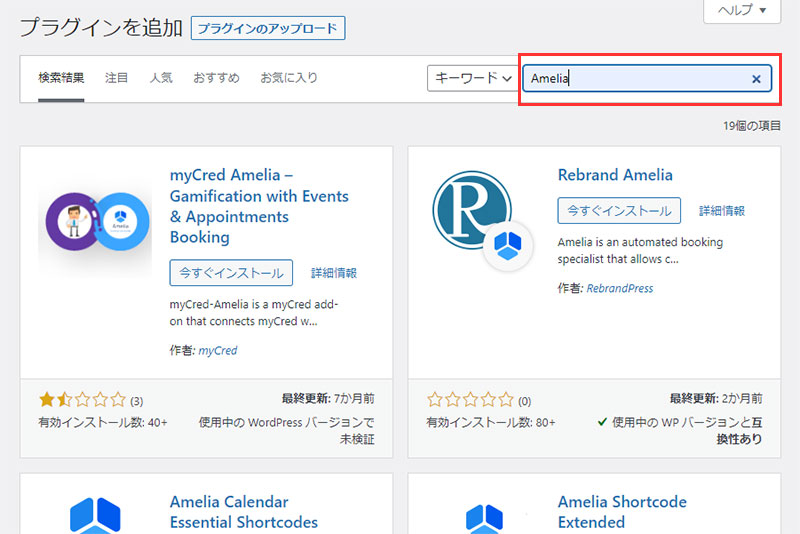
Task: Click the Amelia Shortcode Extended plugin icon
Action: [484, 518]
